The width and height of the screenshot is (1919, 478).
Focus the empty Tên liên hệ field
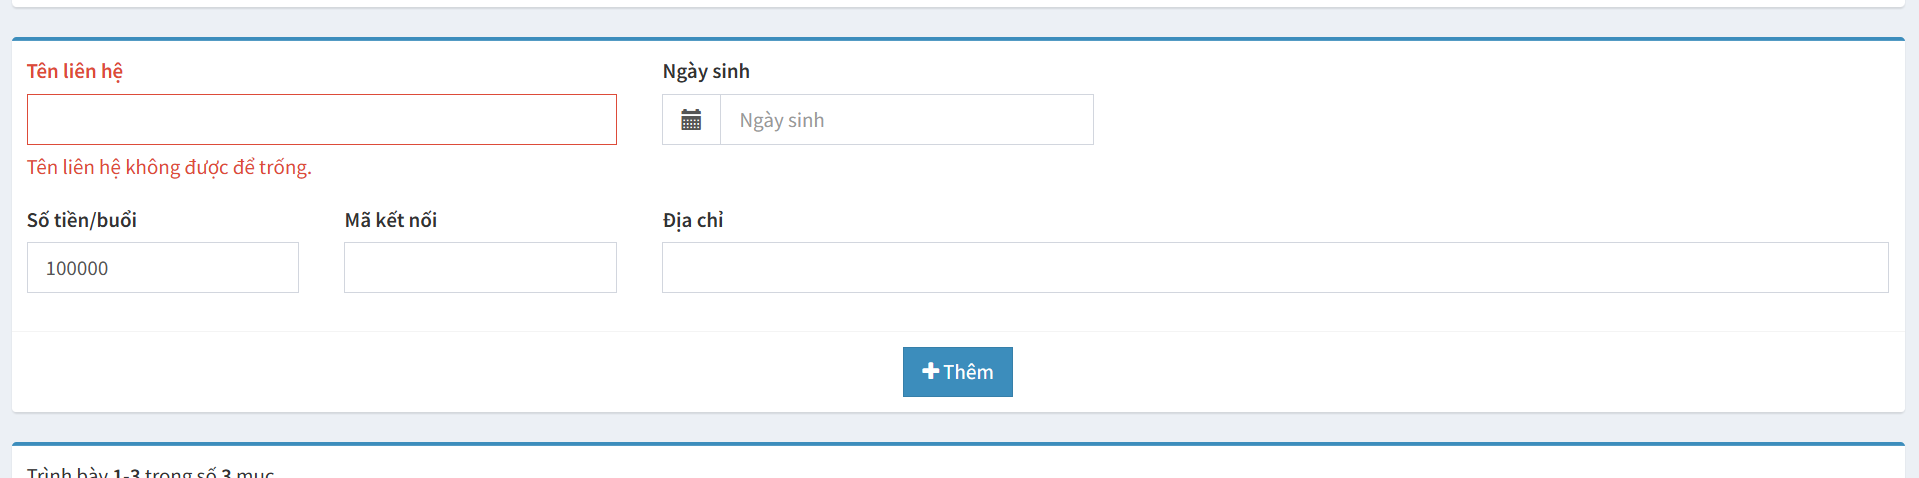321,120
